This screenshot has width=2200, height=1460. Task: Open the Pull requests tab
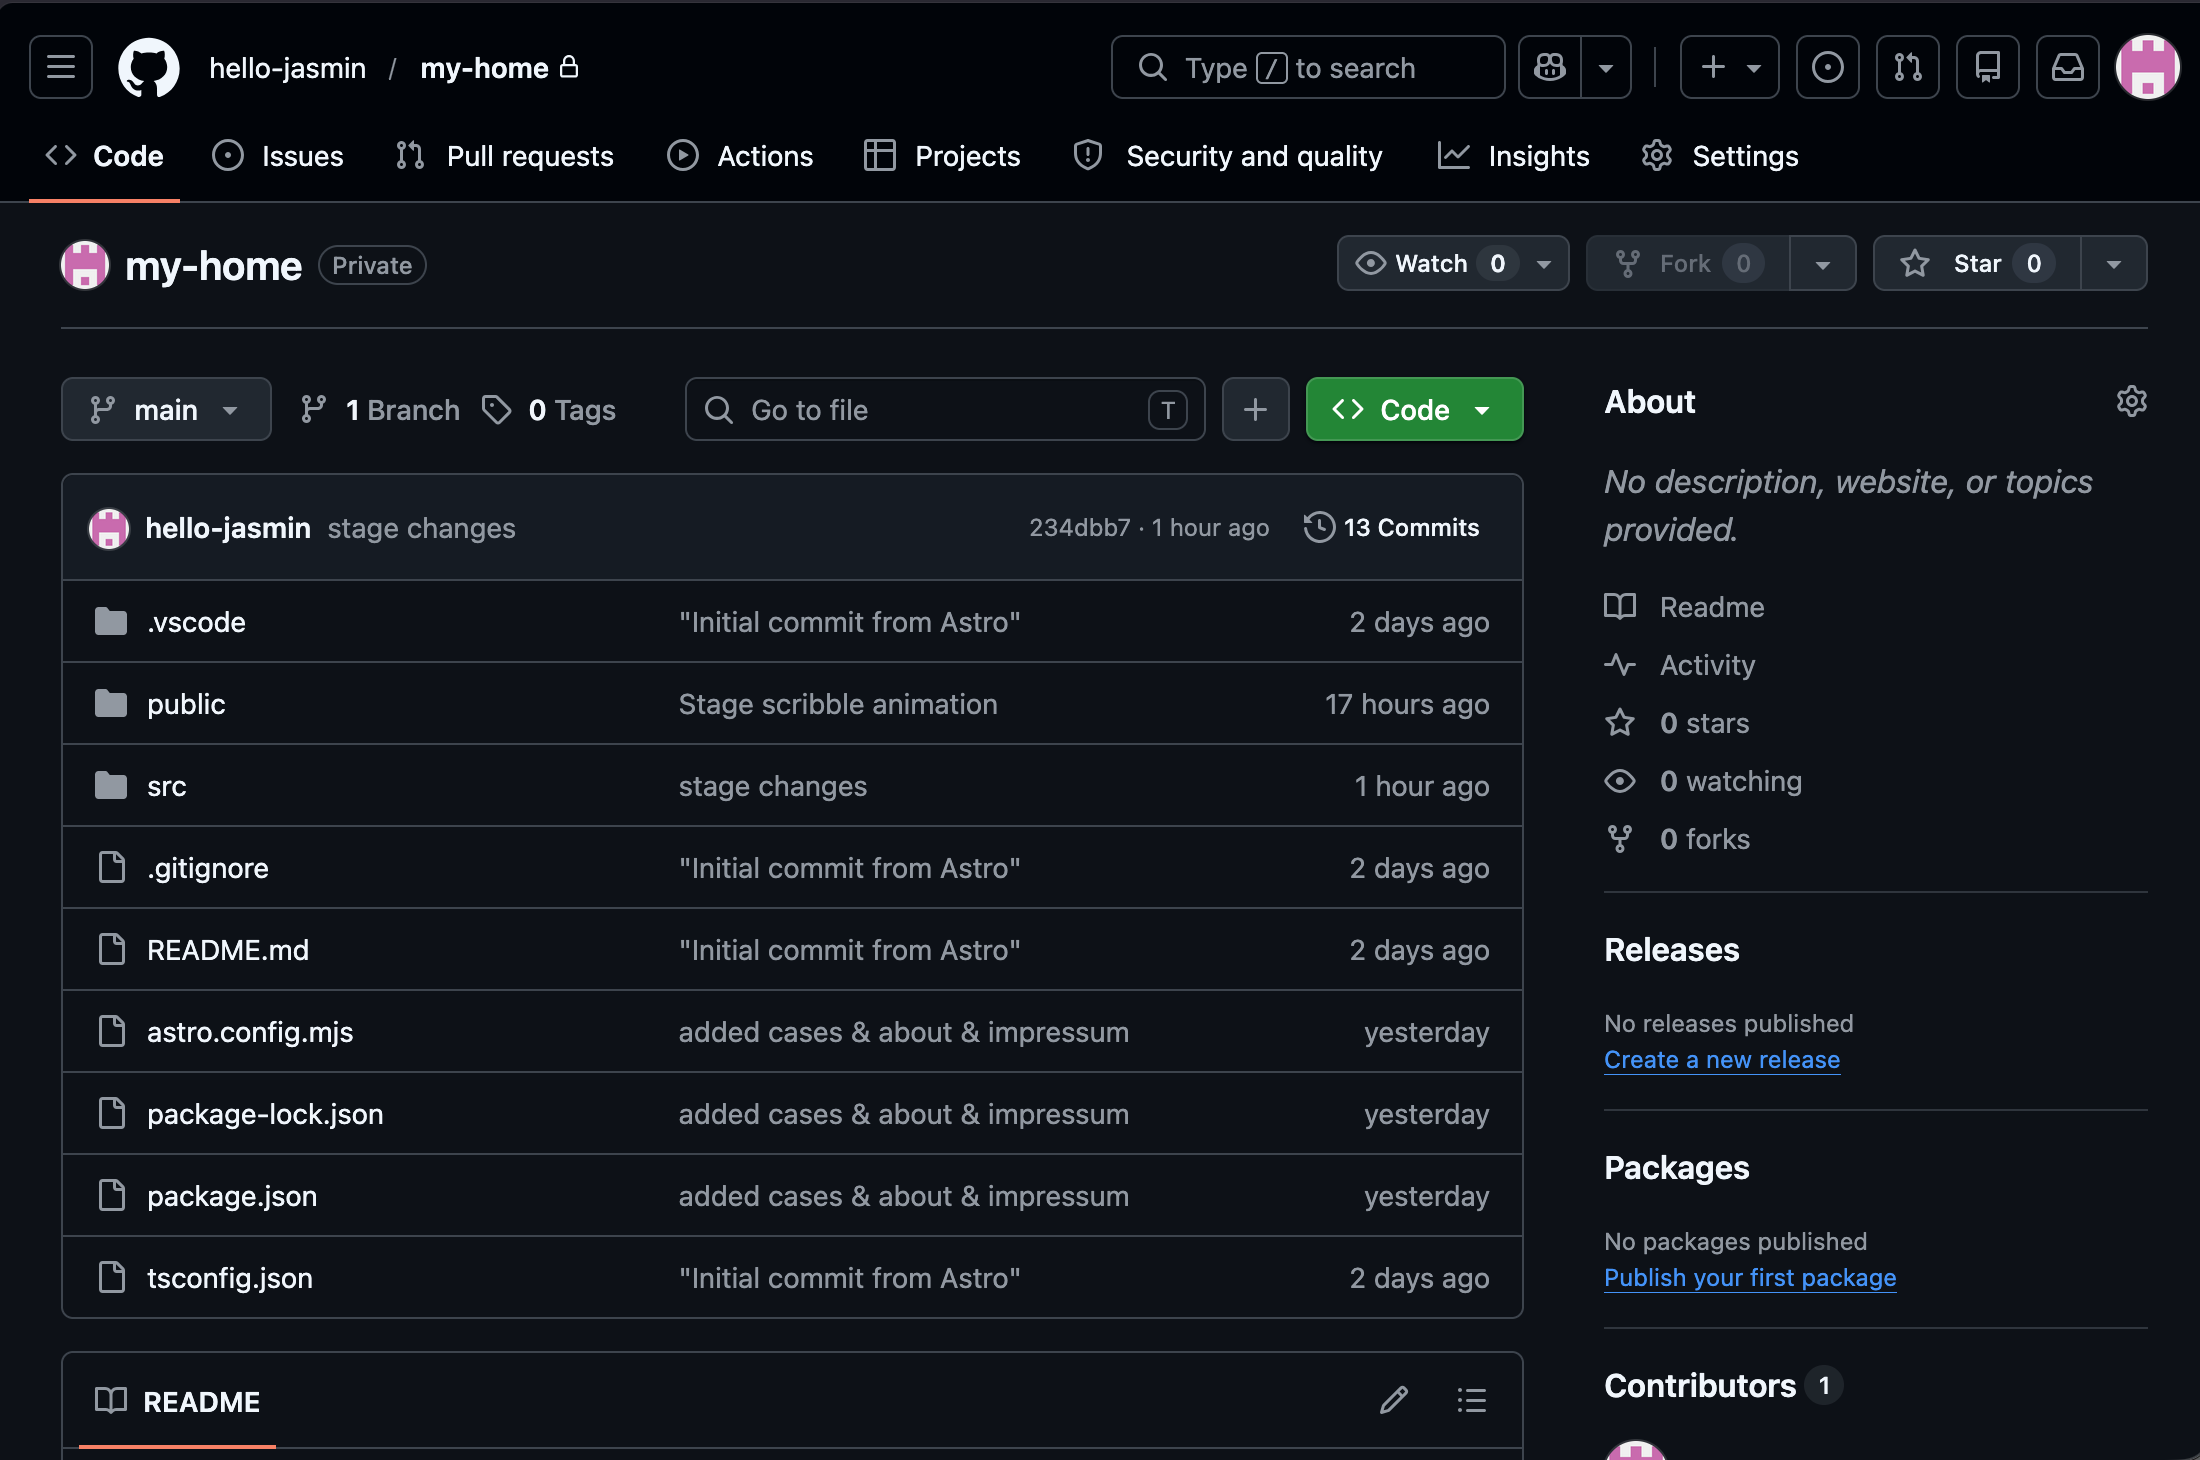click(504, 156)
